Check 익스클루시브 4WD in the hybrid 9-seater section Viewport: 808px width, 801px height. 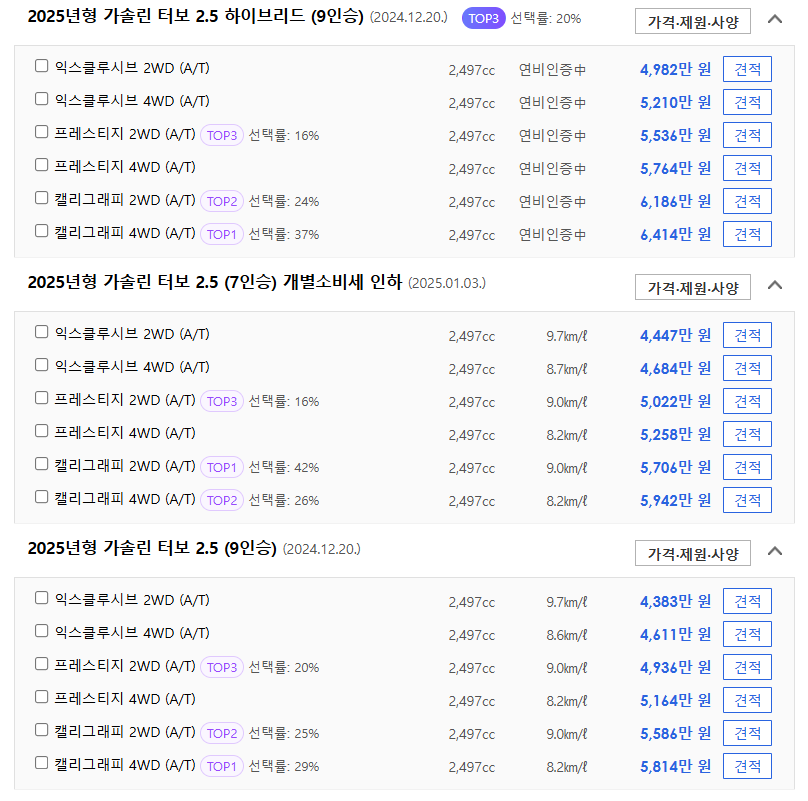pyautogui.click(x=41, y=99)
